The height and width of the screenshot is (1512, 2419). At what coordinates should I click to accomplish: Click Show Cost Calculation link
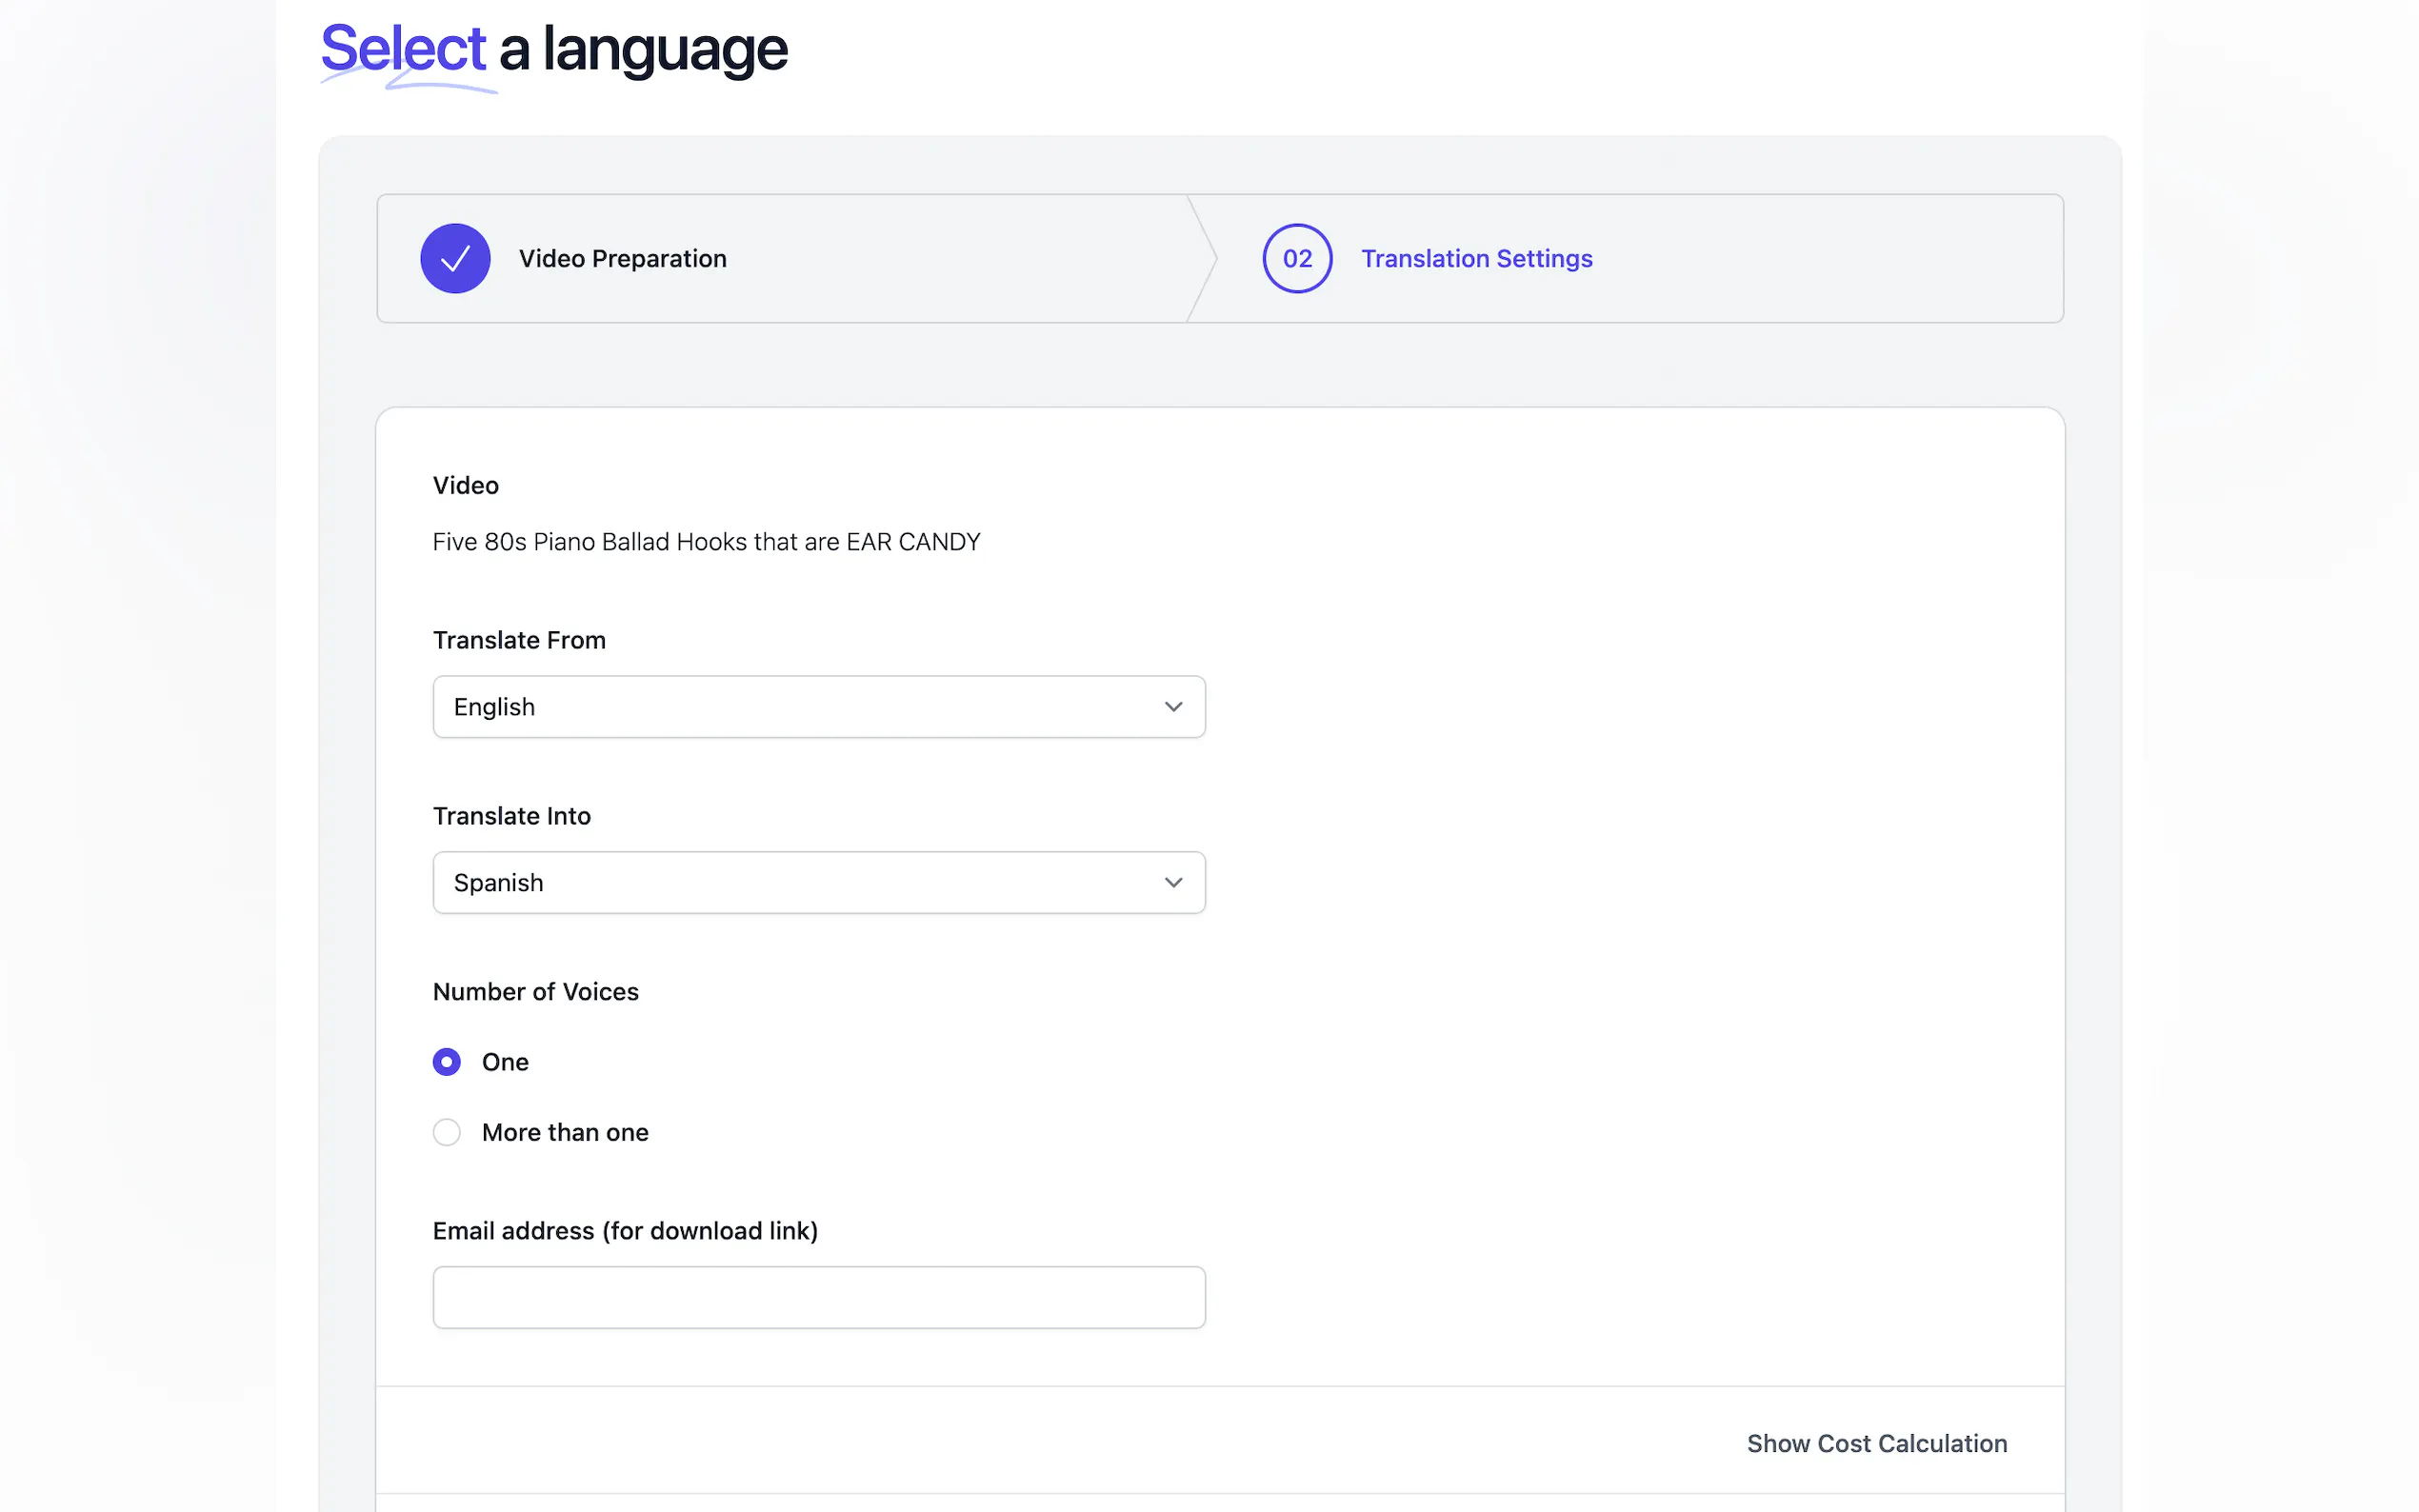pos(1876,1443)
